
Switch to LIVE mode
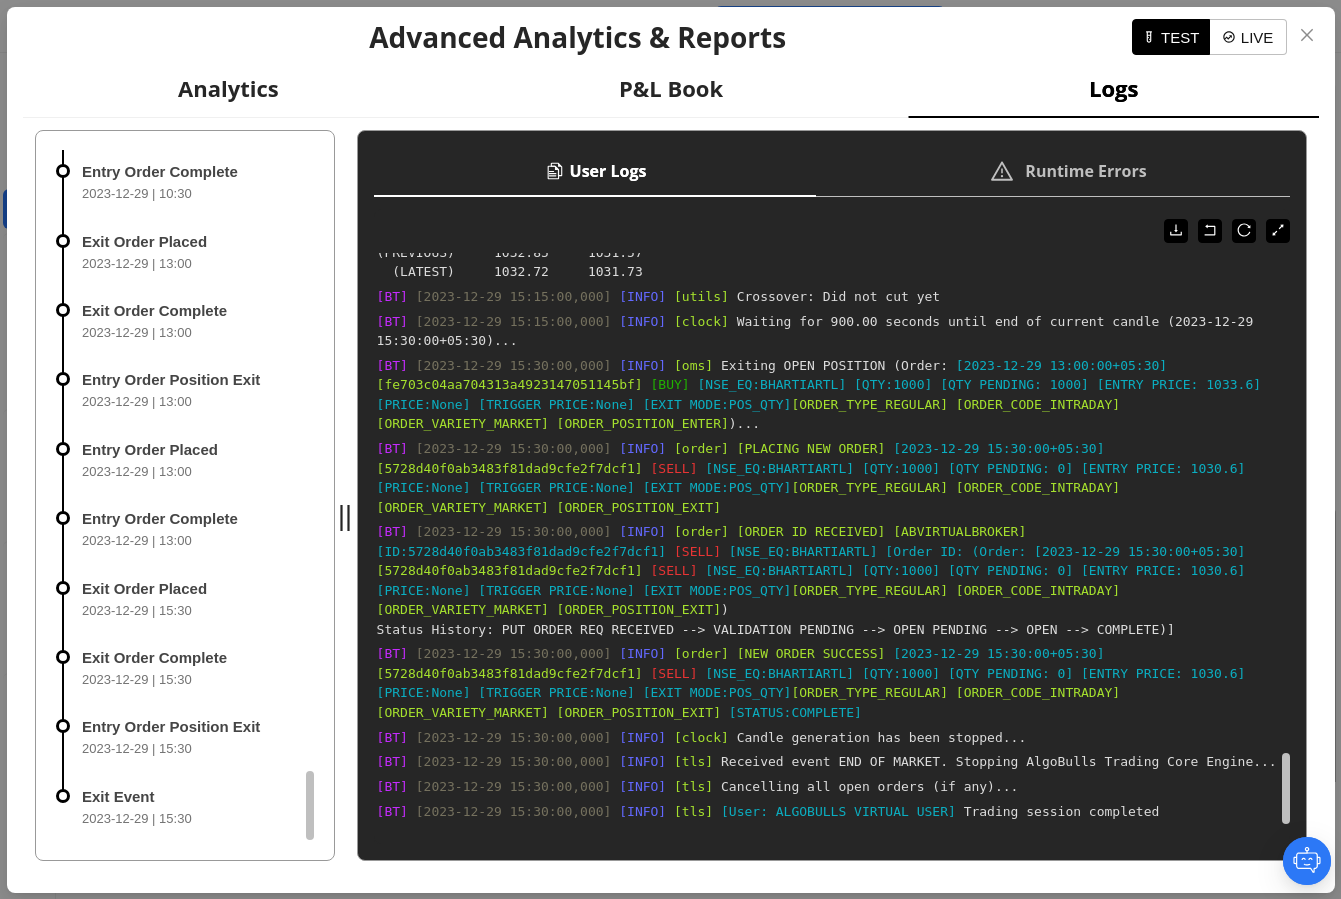pyautogui.click(x=1248, y=38)
